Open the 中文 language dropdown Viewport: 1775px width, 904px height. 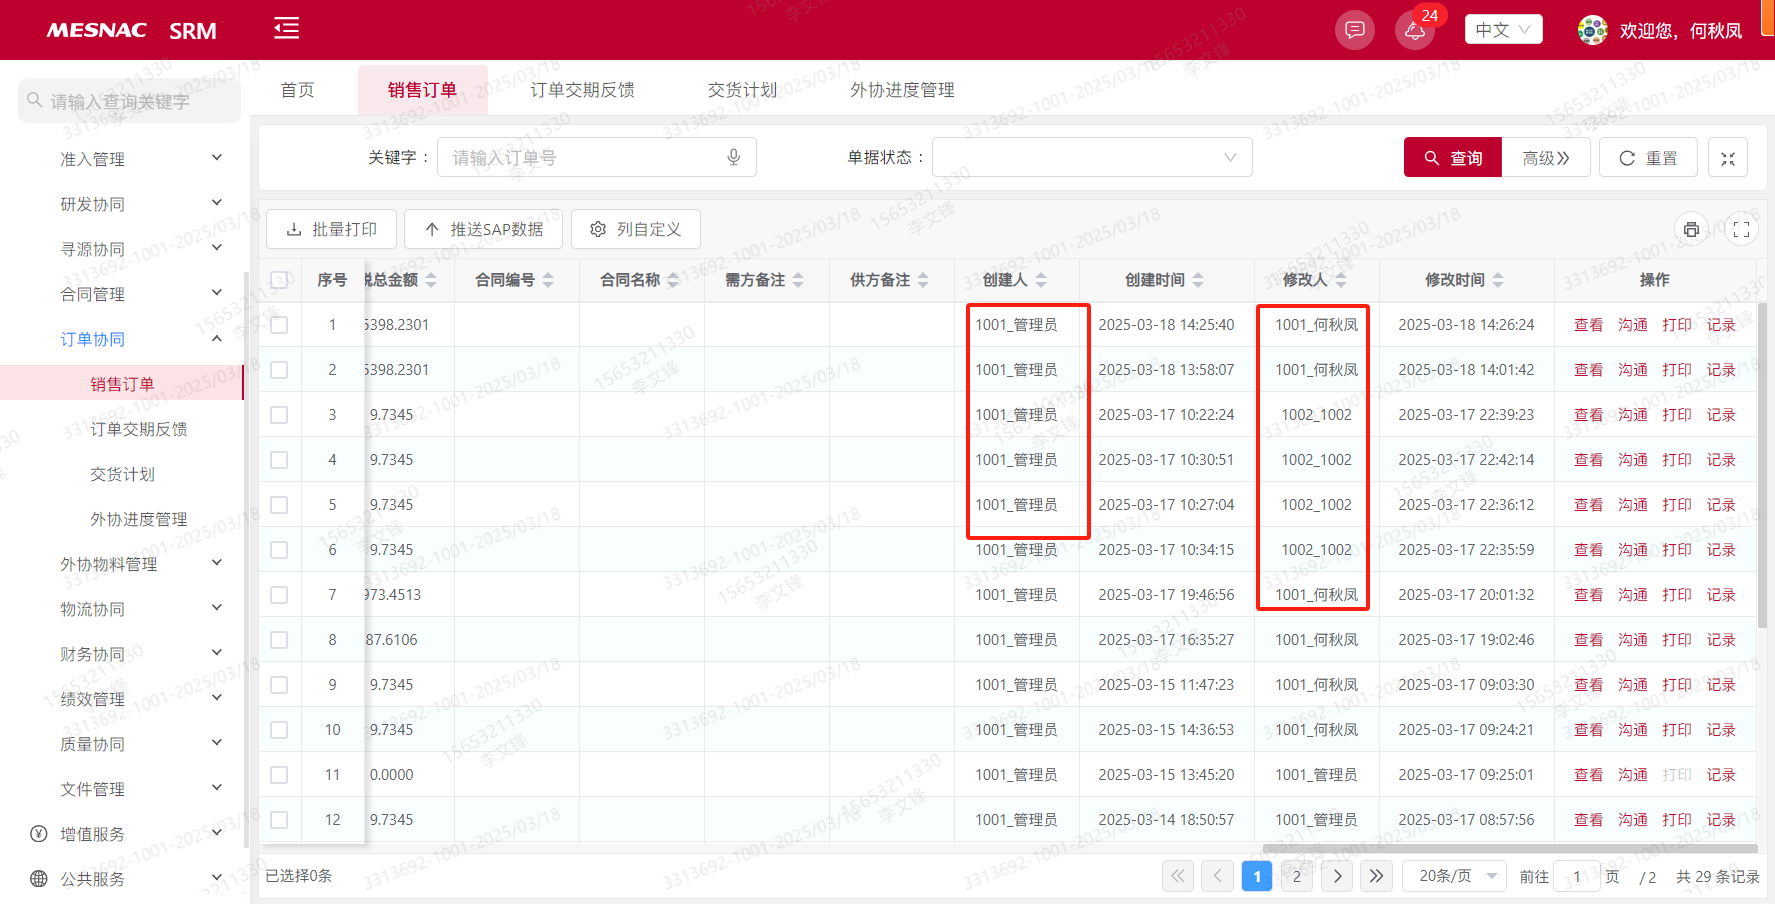(x=1503, y=29)
